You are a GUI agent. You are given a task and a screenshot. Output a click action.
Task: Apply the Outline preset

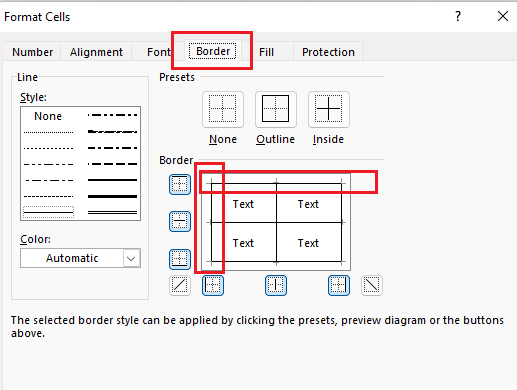(x=276, y=109)
